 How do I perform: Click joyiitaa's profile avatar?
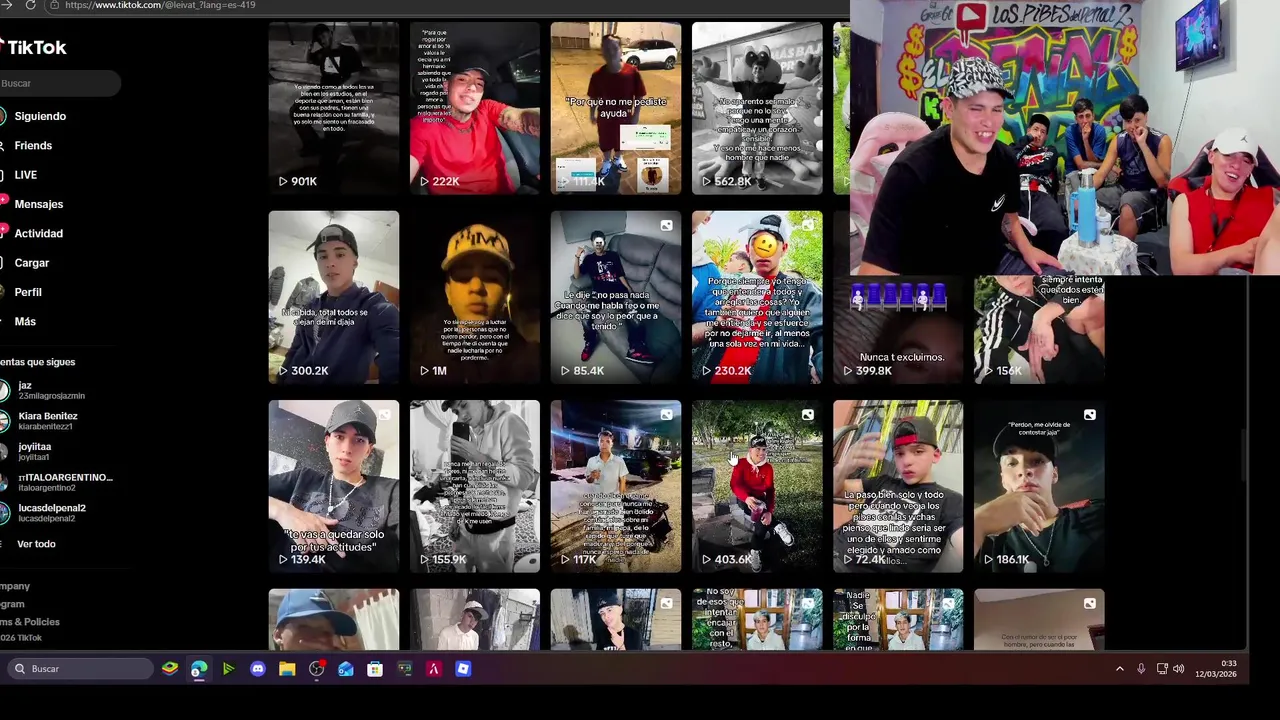point(5,452)
